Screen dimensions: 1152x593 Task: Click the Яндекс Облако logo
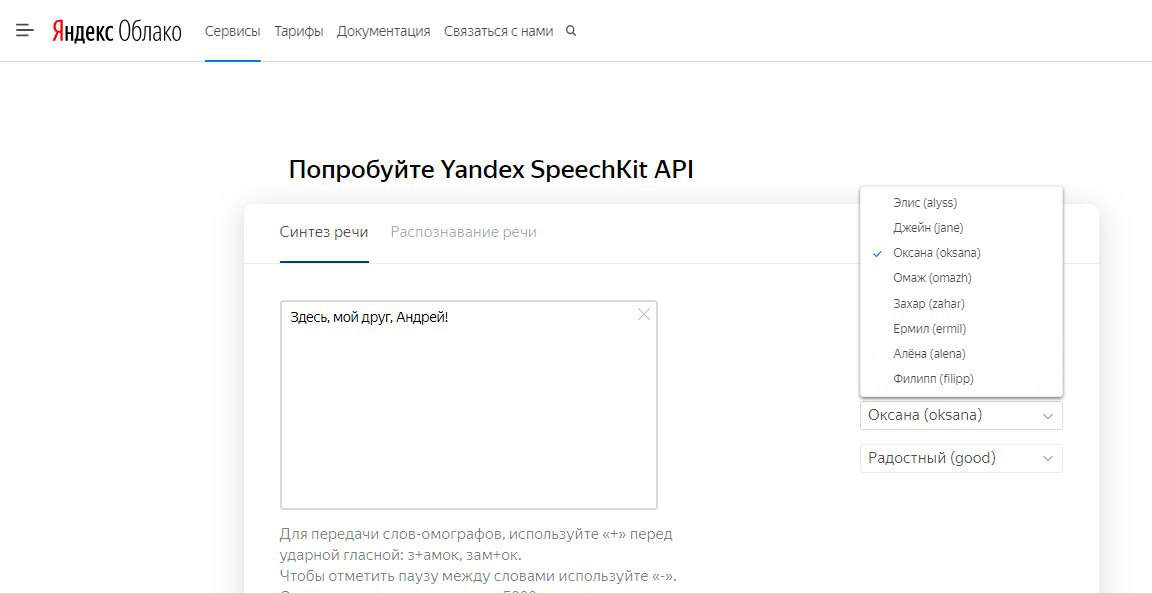click(116, 32)
